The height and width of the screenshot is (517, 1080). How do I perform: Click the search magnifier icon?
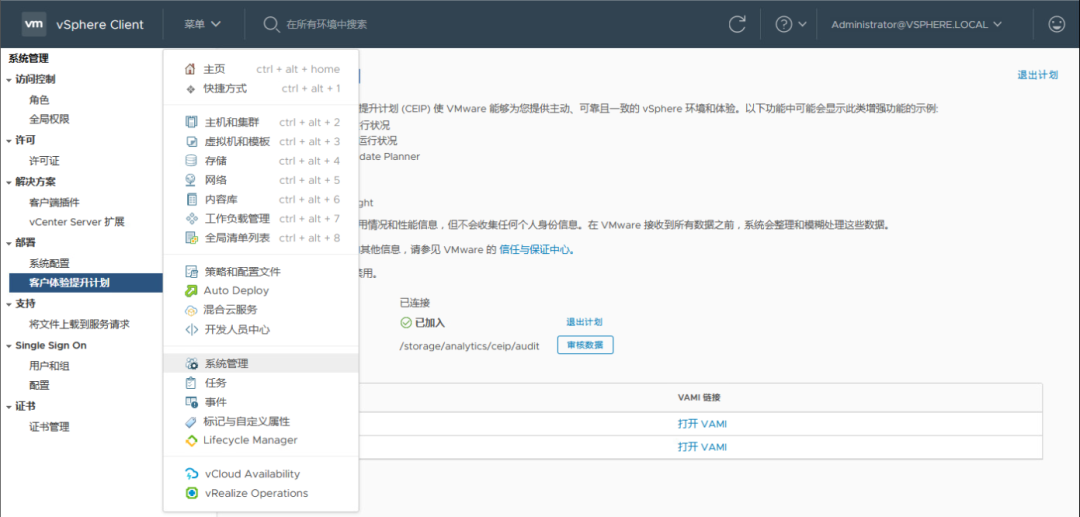point(271,24)
